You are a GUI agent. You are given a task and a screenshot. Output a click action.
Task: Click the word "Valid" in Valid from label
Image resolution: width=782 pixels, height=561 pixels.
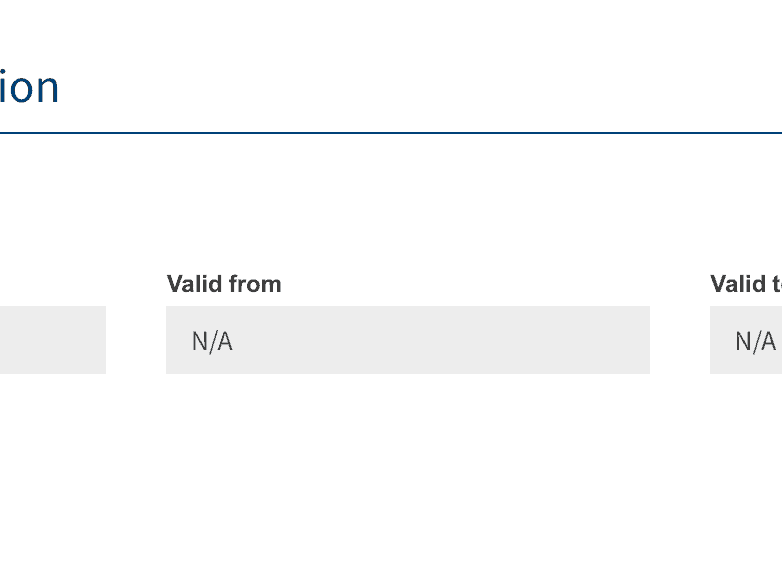tap(194, 284)
